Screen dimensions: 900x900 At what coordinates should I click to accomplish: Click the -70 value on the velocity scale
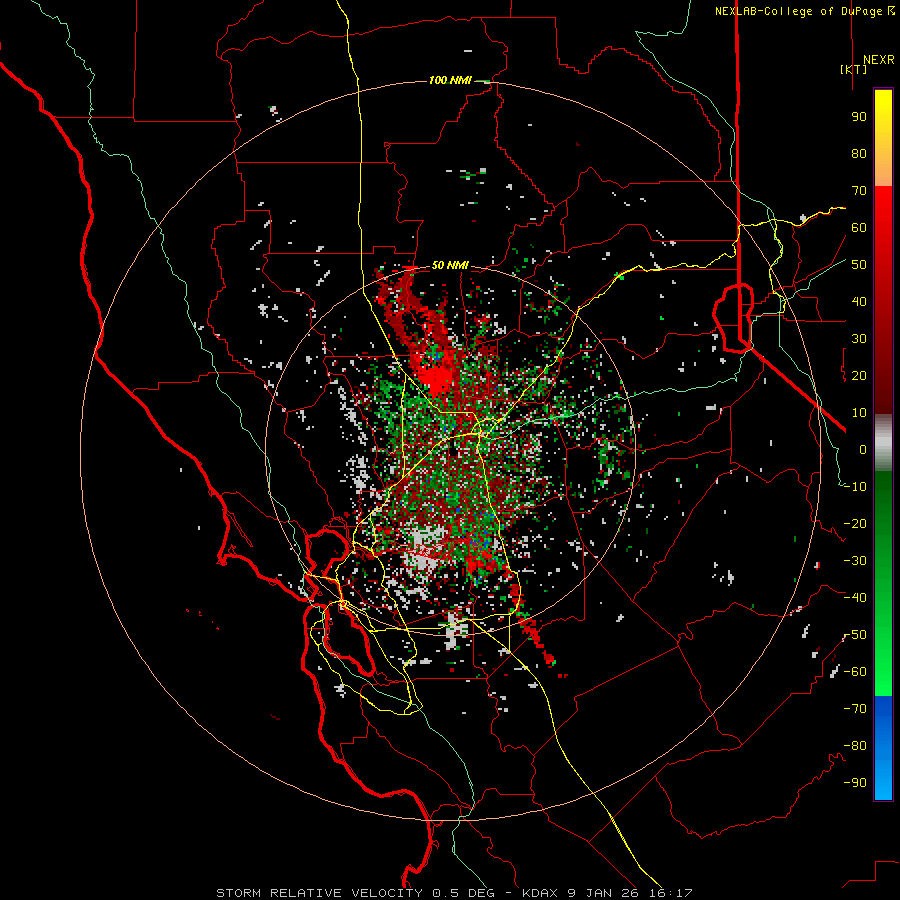(855, 709)
